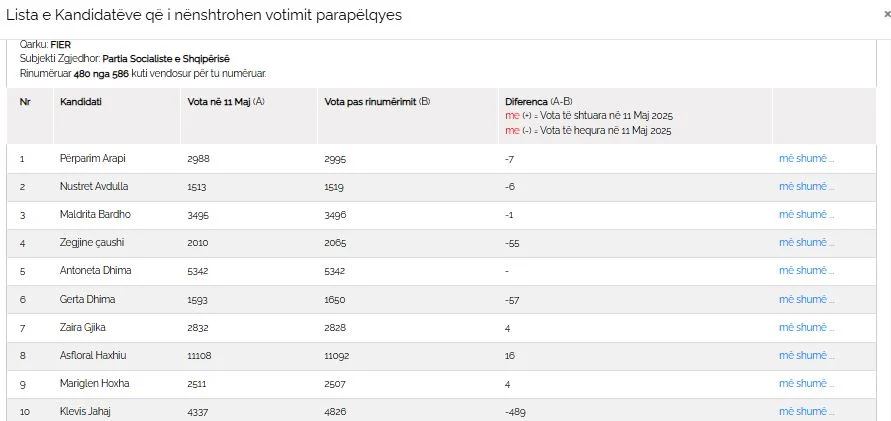This screenshot has width=891, height=421.
Task: Open 'më shumë' for Përparim Arapi
Action: (806, 159)
